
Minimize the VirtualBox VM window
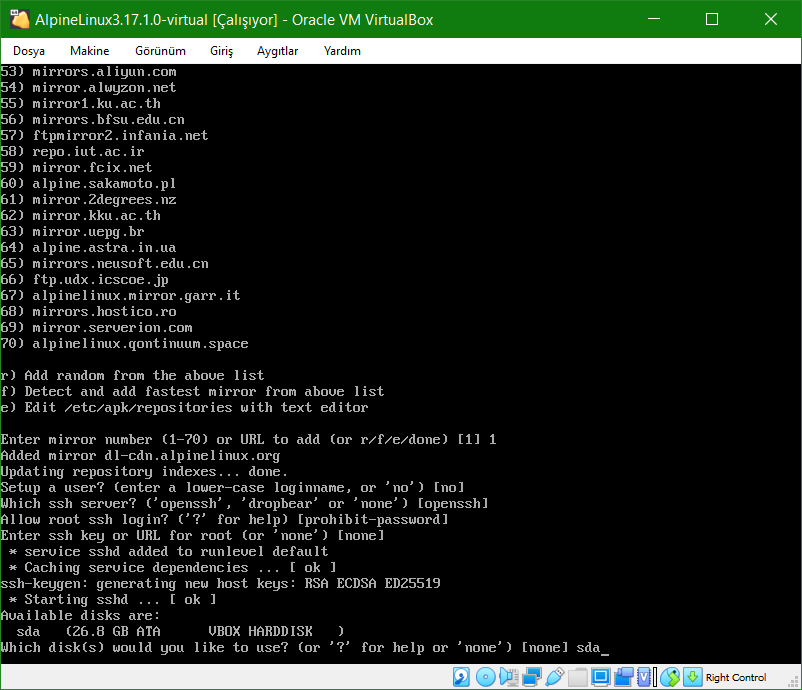654,19
